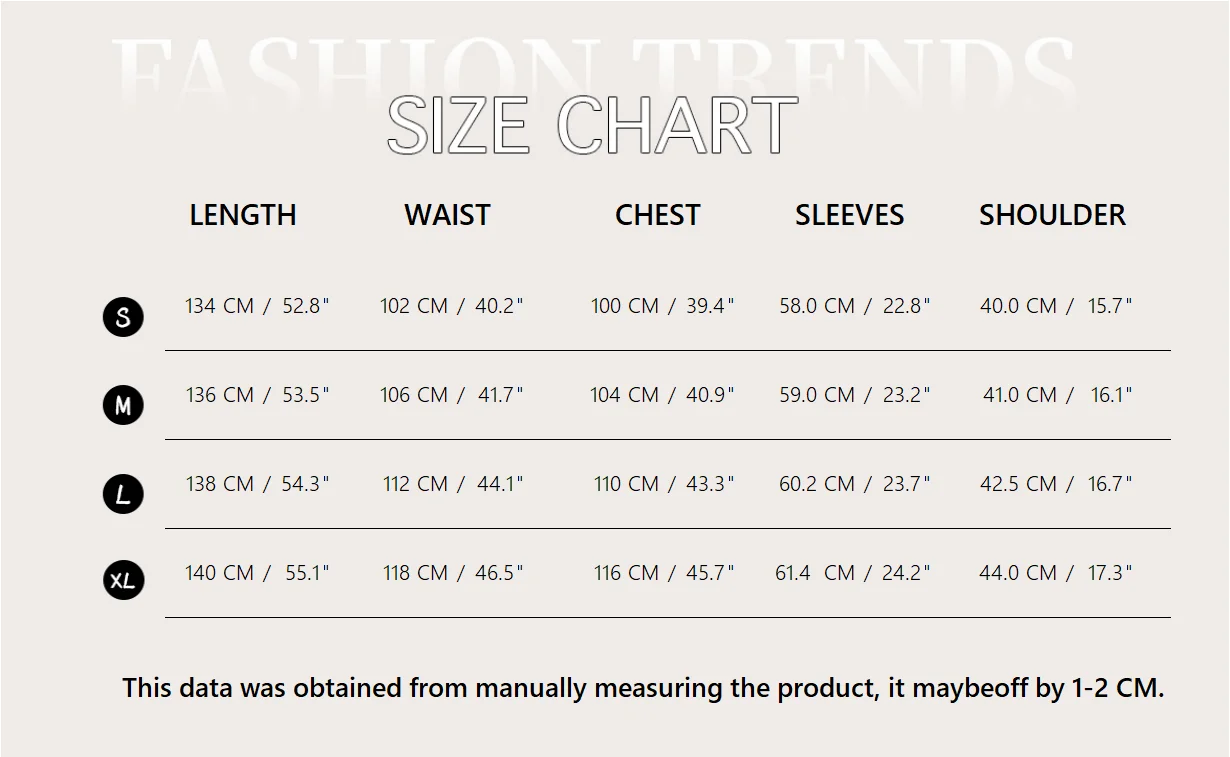Select the 106 CM / 41.7" waist value
Viewport: 1230px width, 757px height.
click(451, 395)
